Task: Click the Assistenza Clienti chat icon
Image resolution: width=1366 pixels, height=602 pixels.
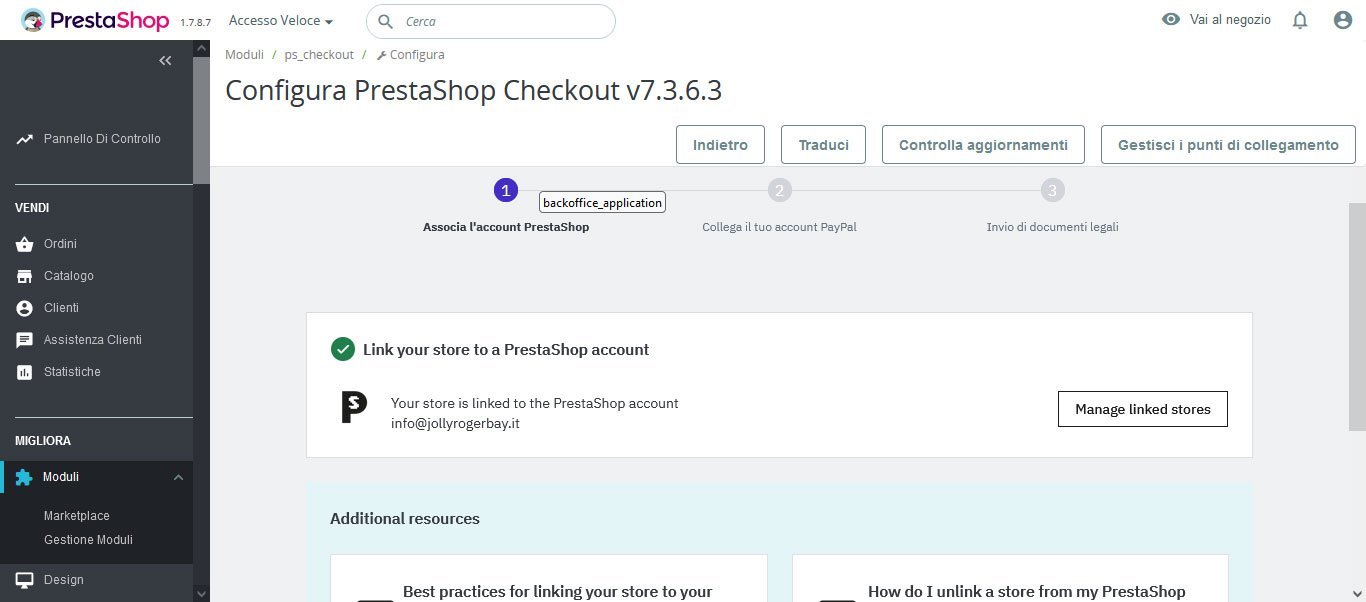Action: pyautogui.click(x=25, y=340)
